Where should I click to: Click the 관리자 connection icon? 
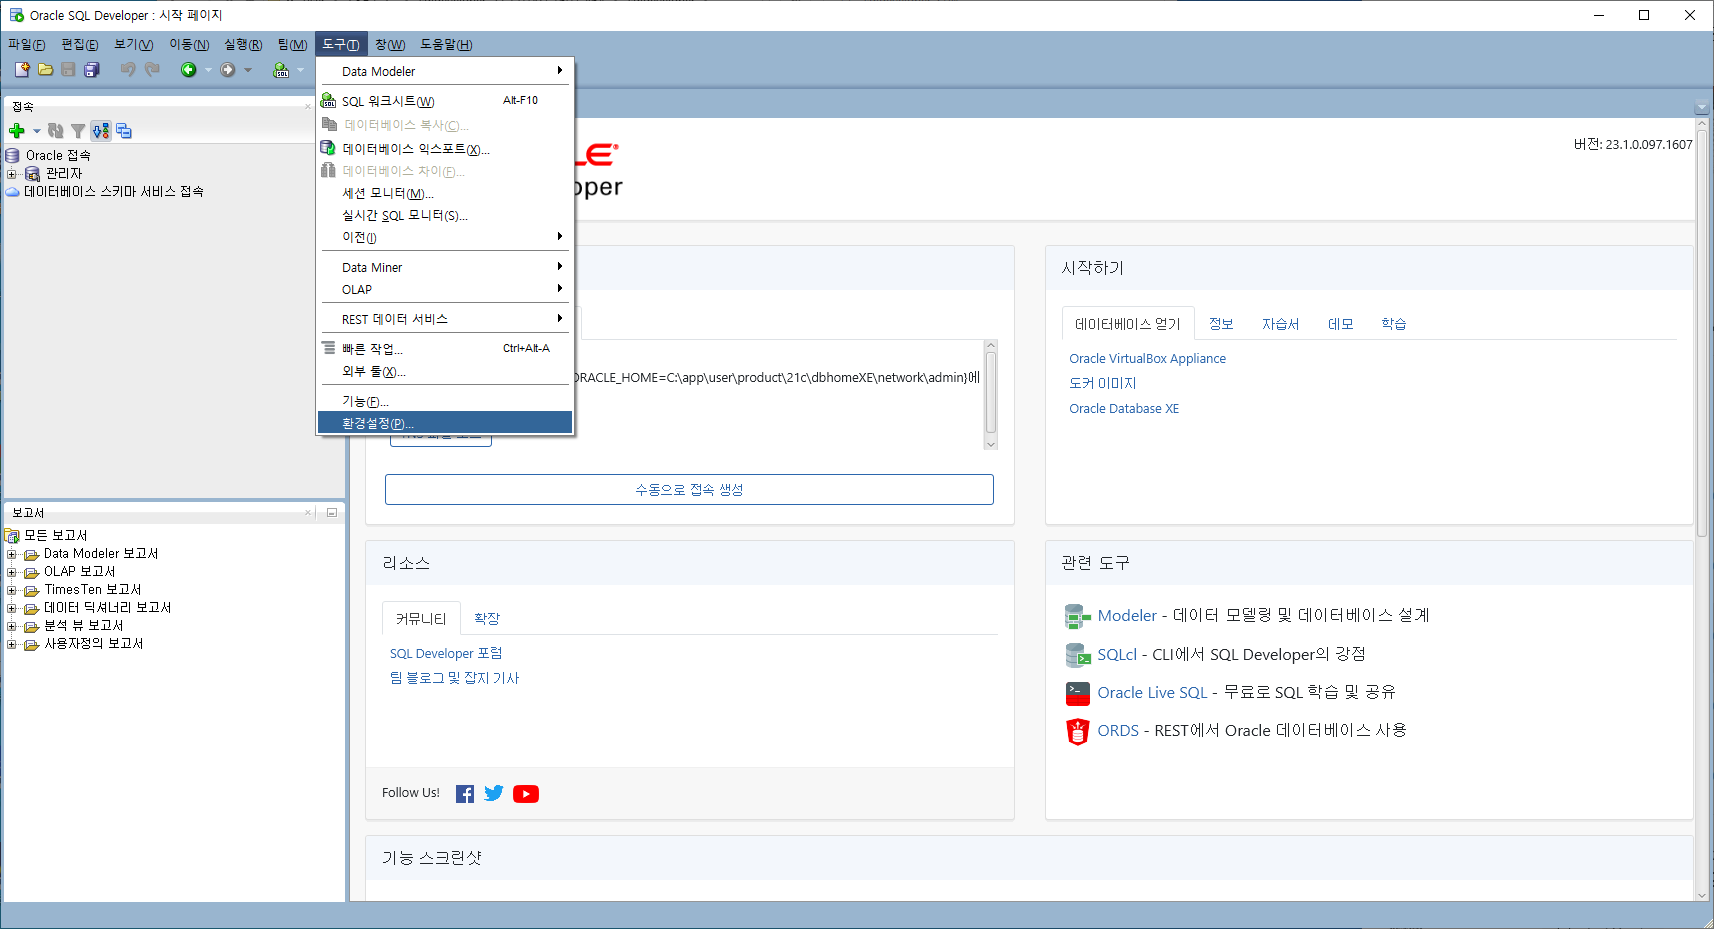pyautogui.click(x=33, y=174)
